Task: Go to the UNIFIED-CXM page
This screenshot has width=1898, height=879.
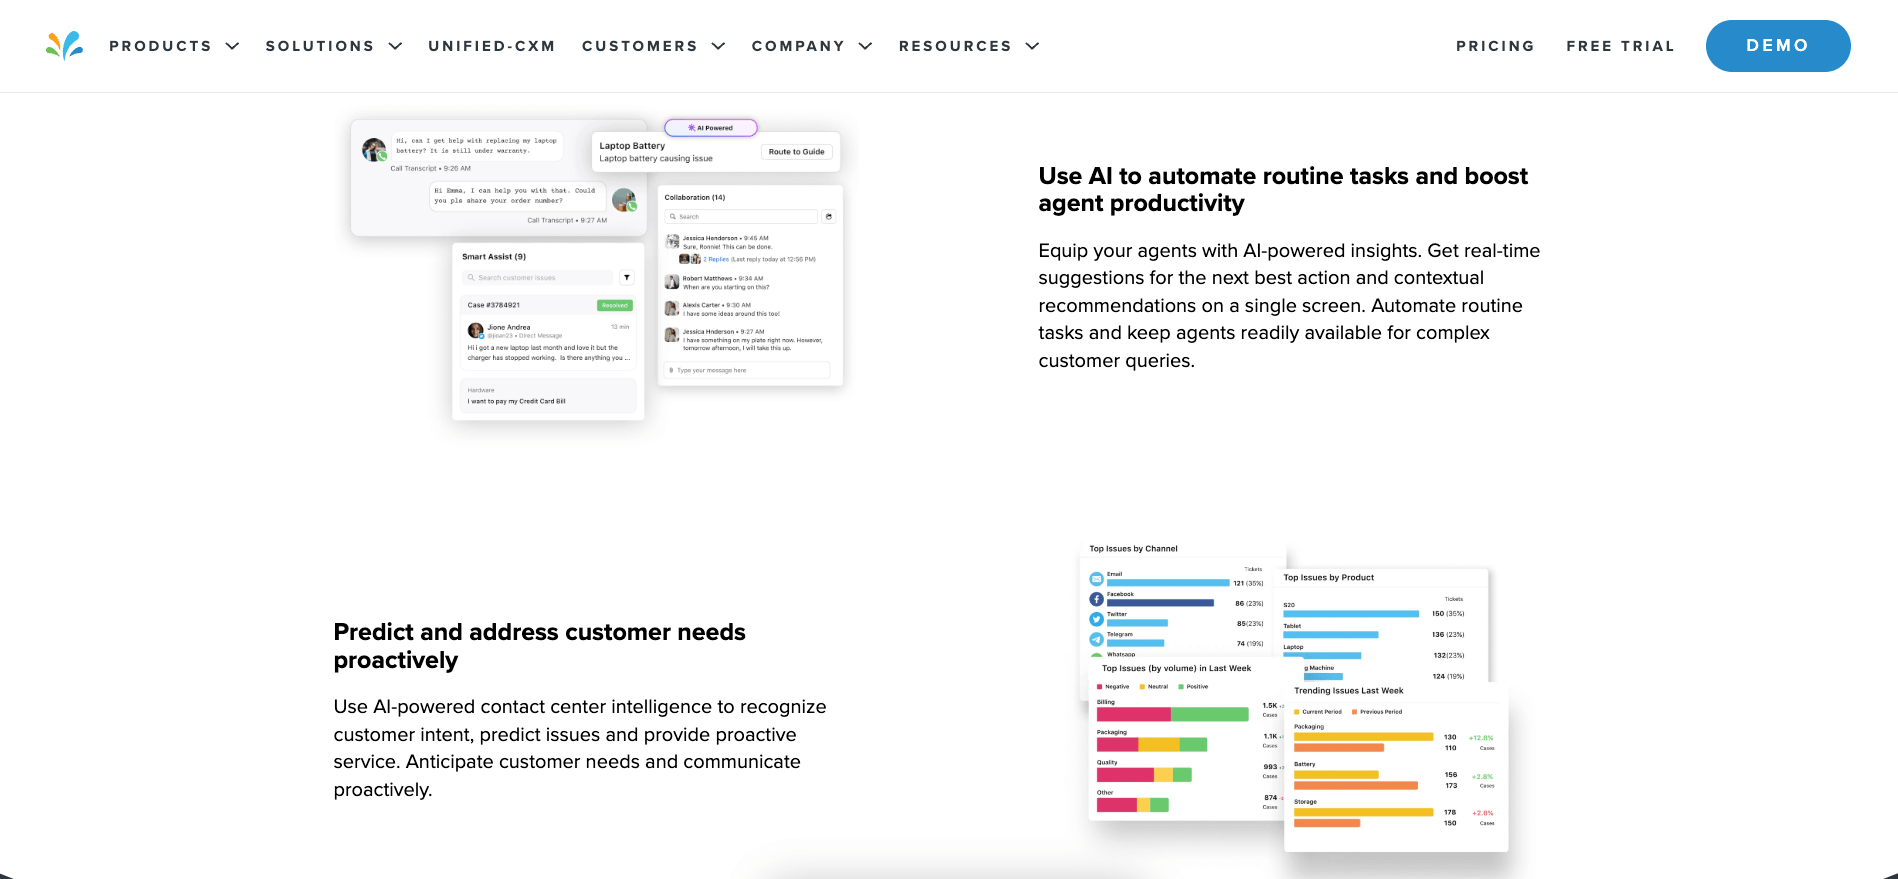Action: [x=492, y=46]
